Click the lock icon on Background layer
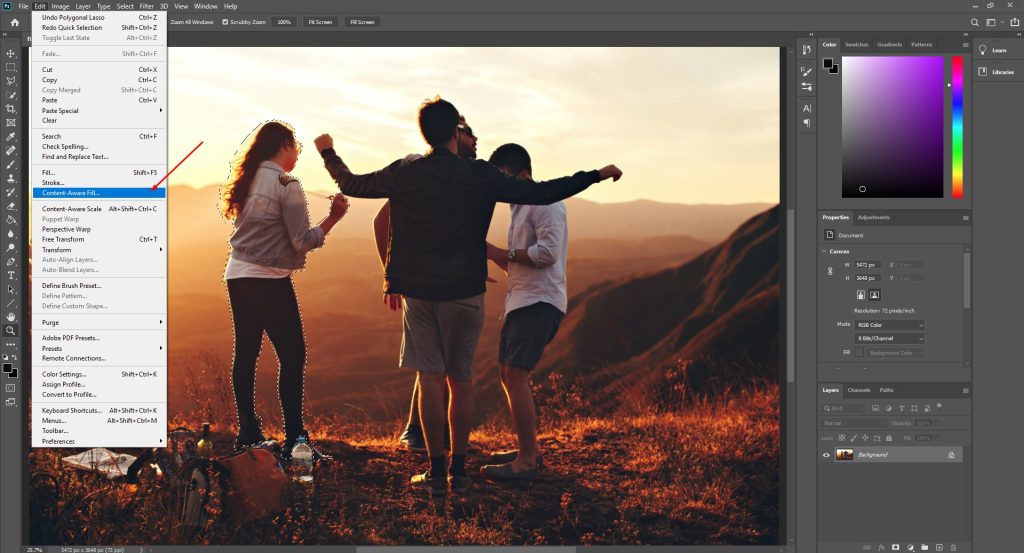This screenshot has height=553, width=1024. click(x=951, y=455)
